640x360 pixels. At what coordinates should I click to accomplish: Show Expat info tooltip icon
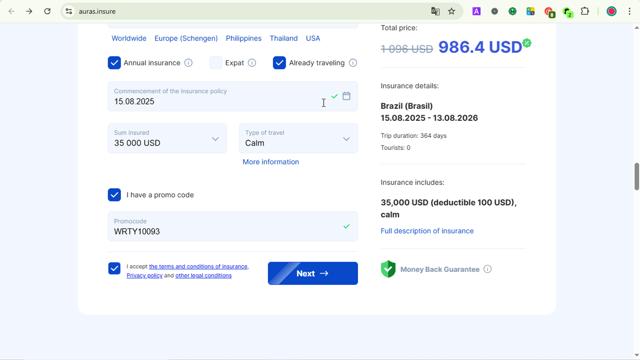click(252, 63)
